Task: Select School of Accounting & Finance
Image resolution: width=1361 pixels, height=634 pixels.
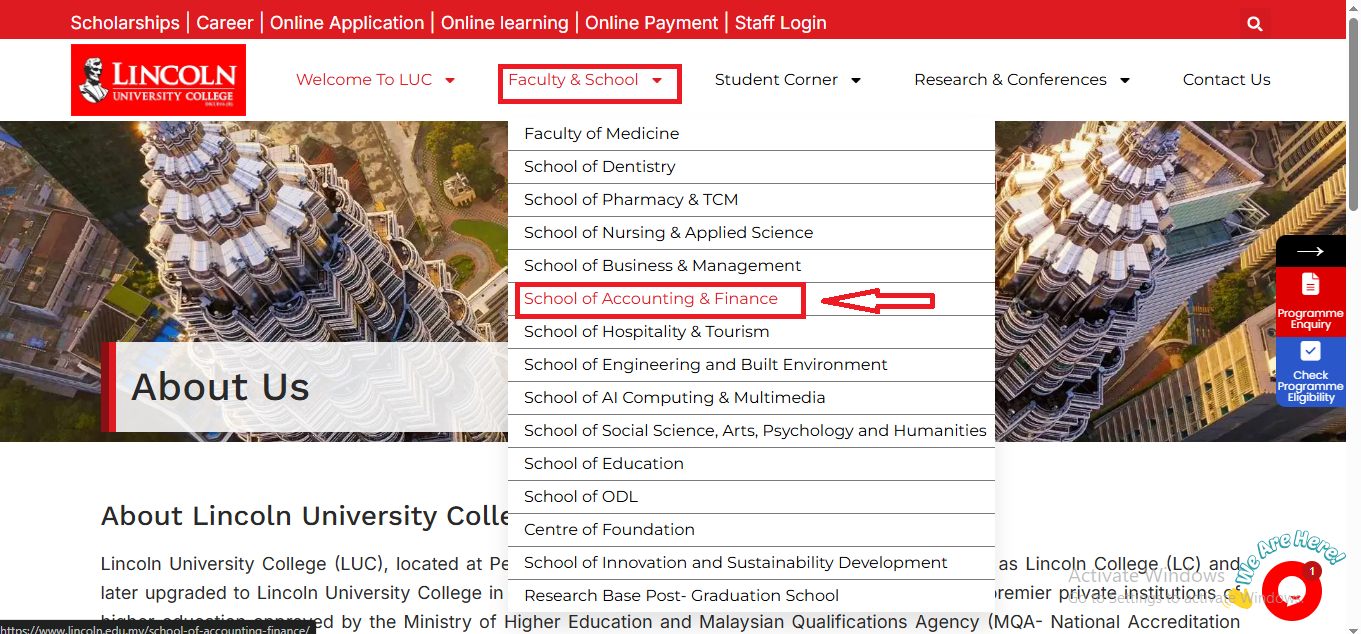Action: (651, 299)
